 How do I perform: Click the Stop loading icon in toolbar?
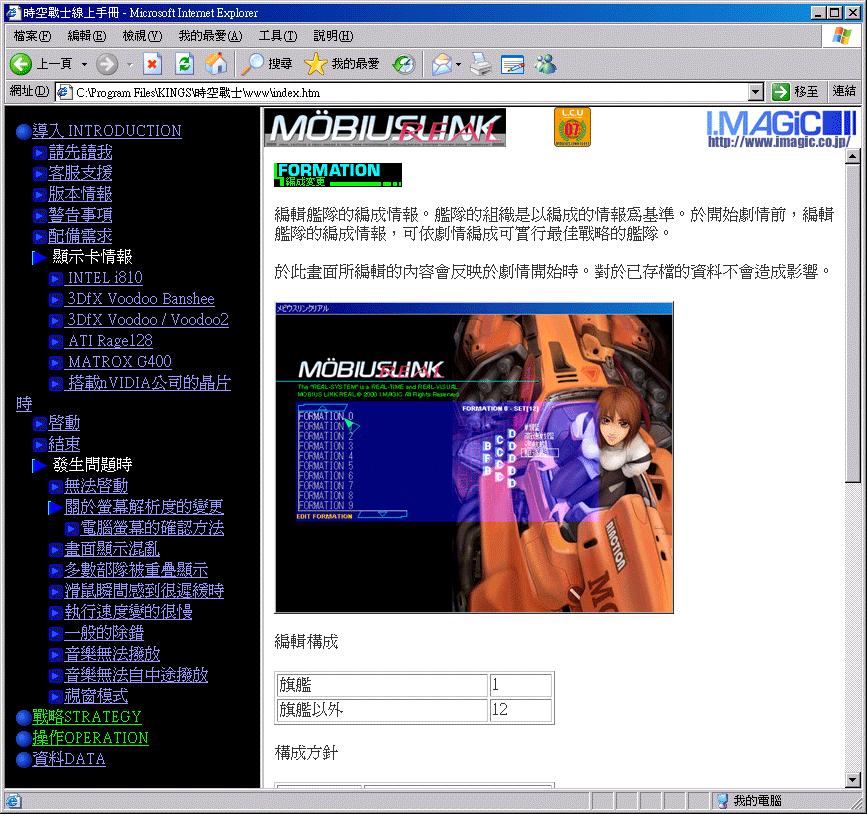tap(152, 64)
